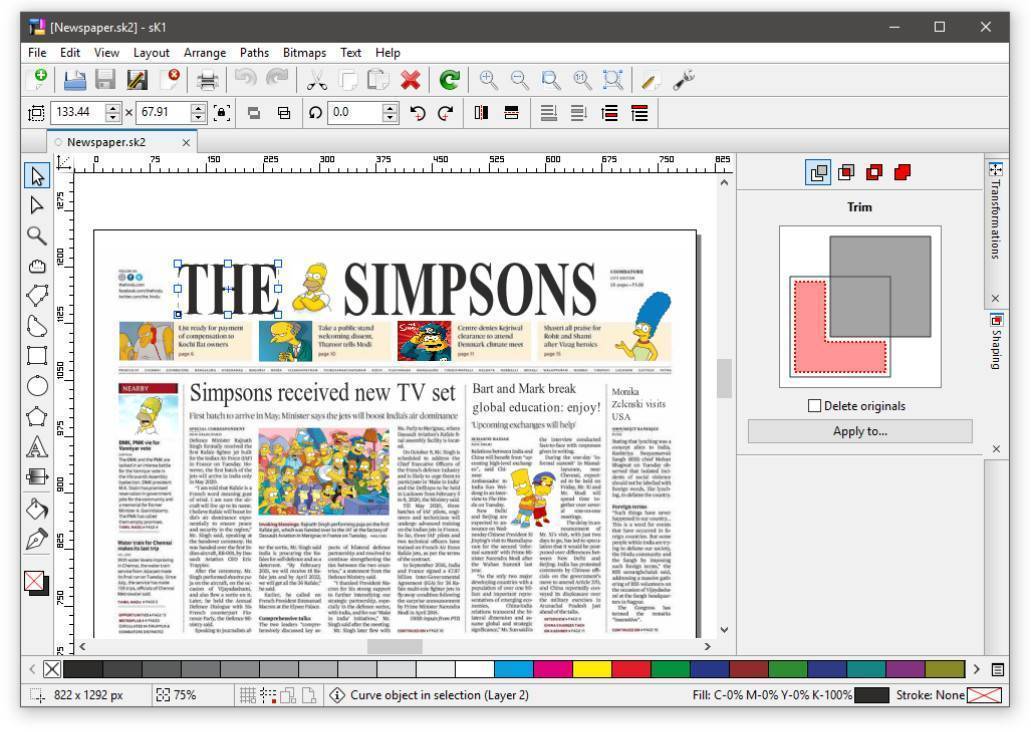Click the 75% zoom status entry
Image resolution: width=1031 pixels, height=732 pixels.
coord(178,695)
